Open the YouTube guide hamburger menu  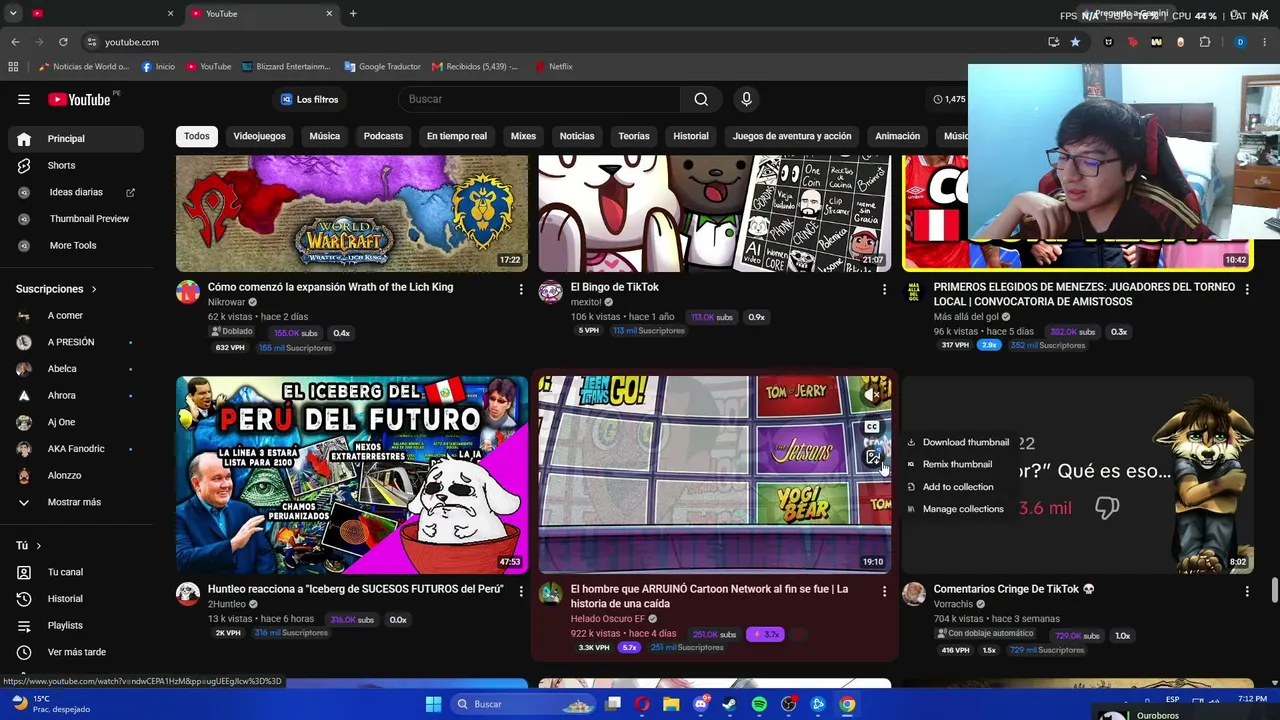pyautogui.click(x=24, y=99)
